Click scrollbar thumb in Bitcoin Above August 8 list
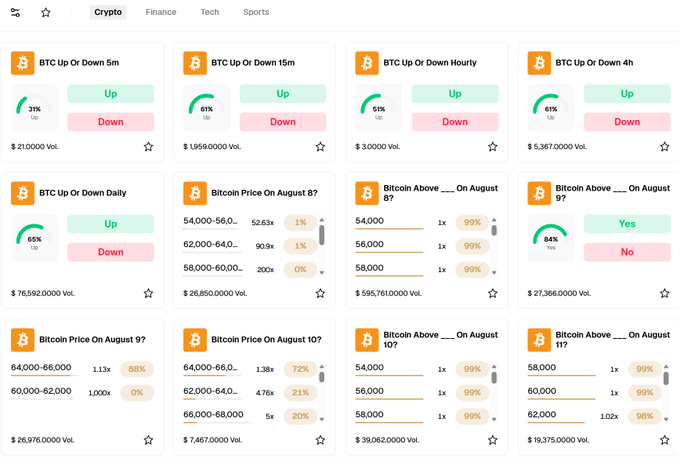This screenshot has width=680, height=462. [x=494, y=230]
